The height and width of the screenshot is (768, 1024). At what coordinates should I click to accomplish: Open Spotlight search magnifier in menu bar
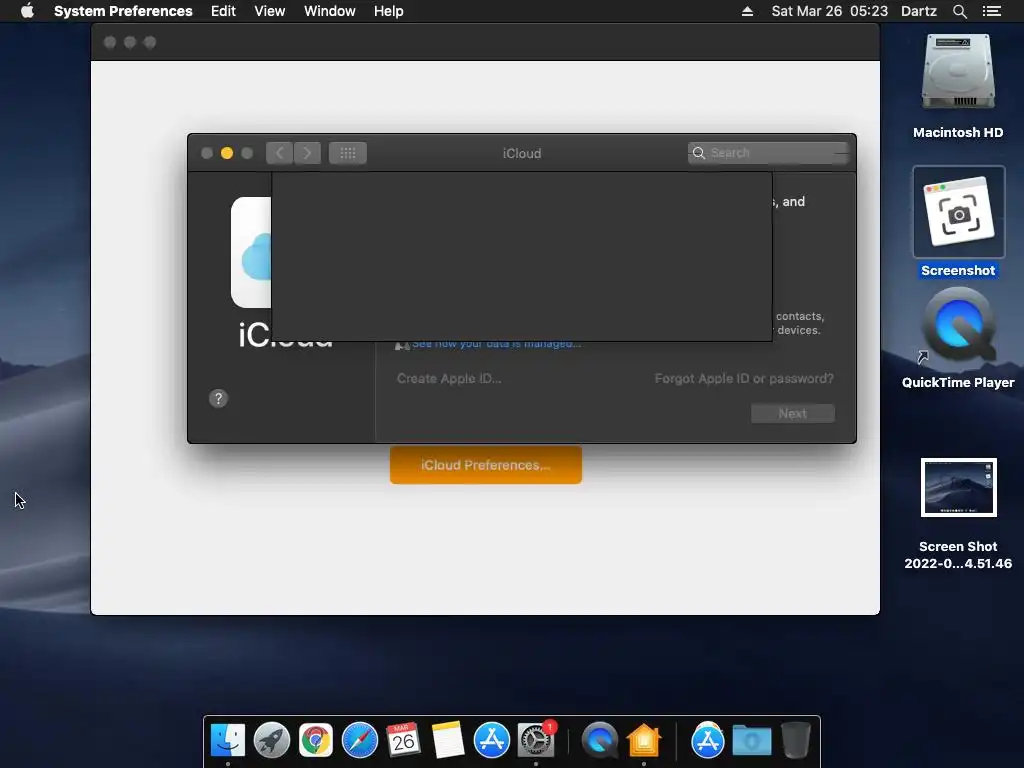(959, 11)
